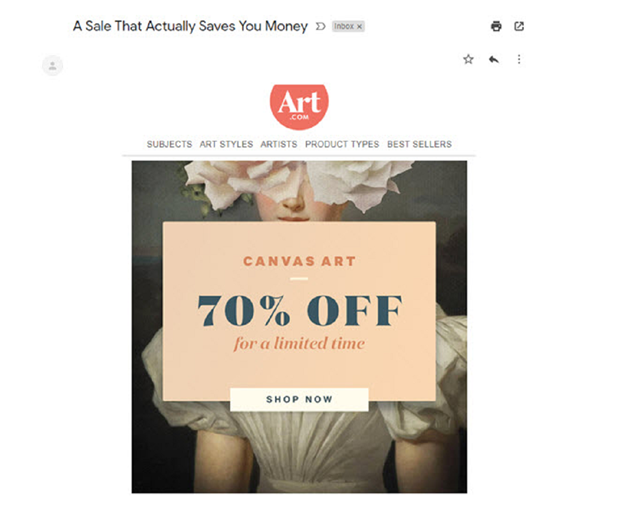Open email in new window icon
Viewport: 628px width, 516px height.
tap(519, 26)
